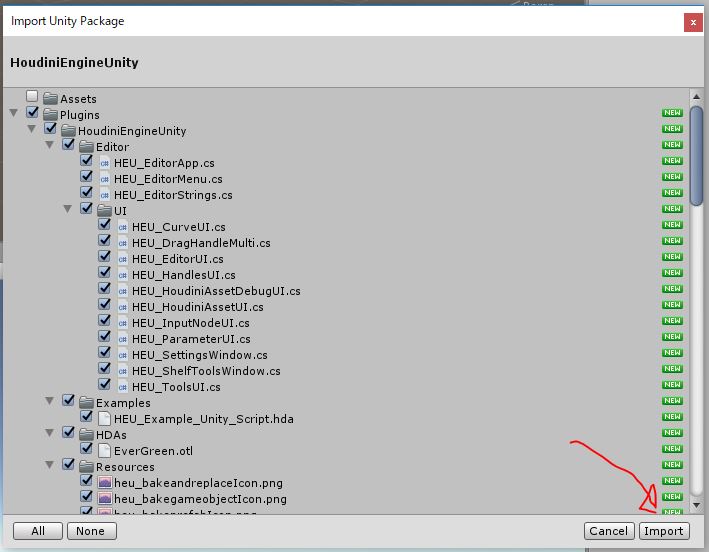The height and width of the screenshot is (552, 709).
Task: Uncheck the Resources folder checkbox
Action: 68,464
